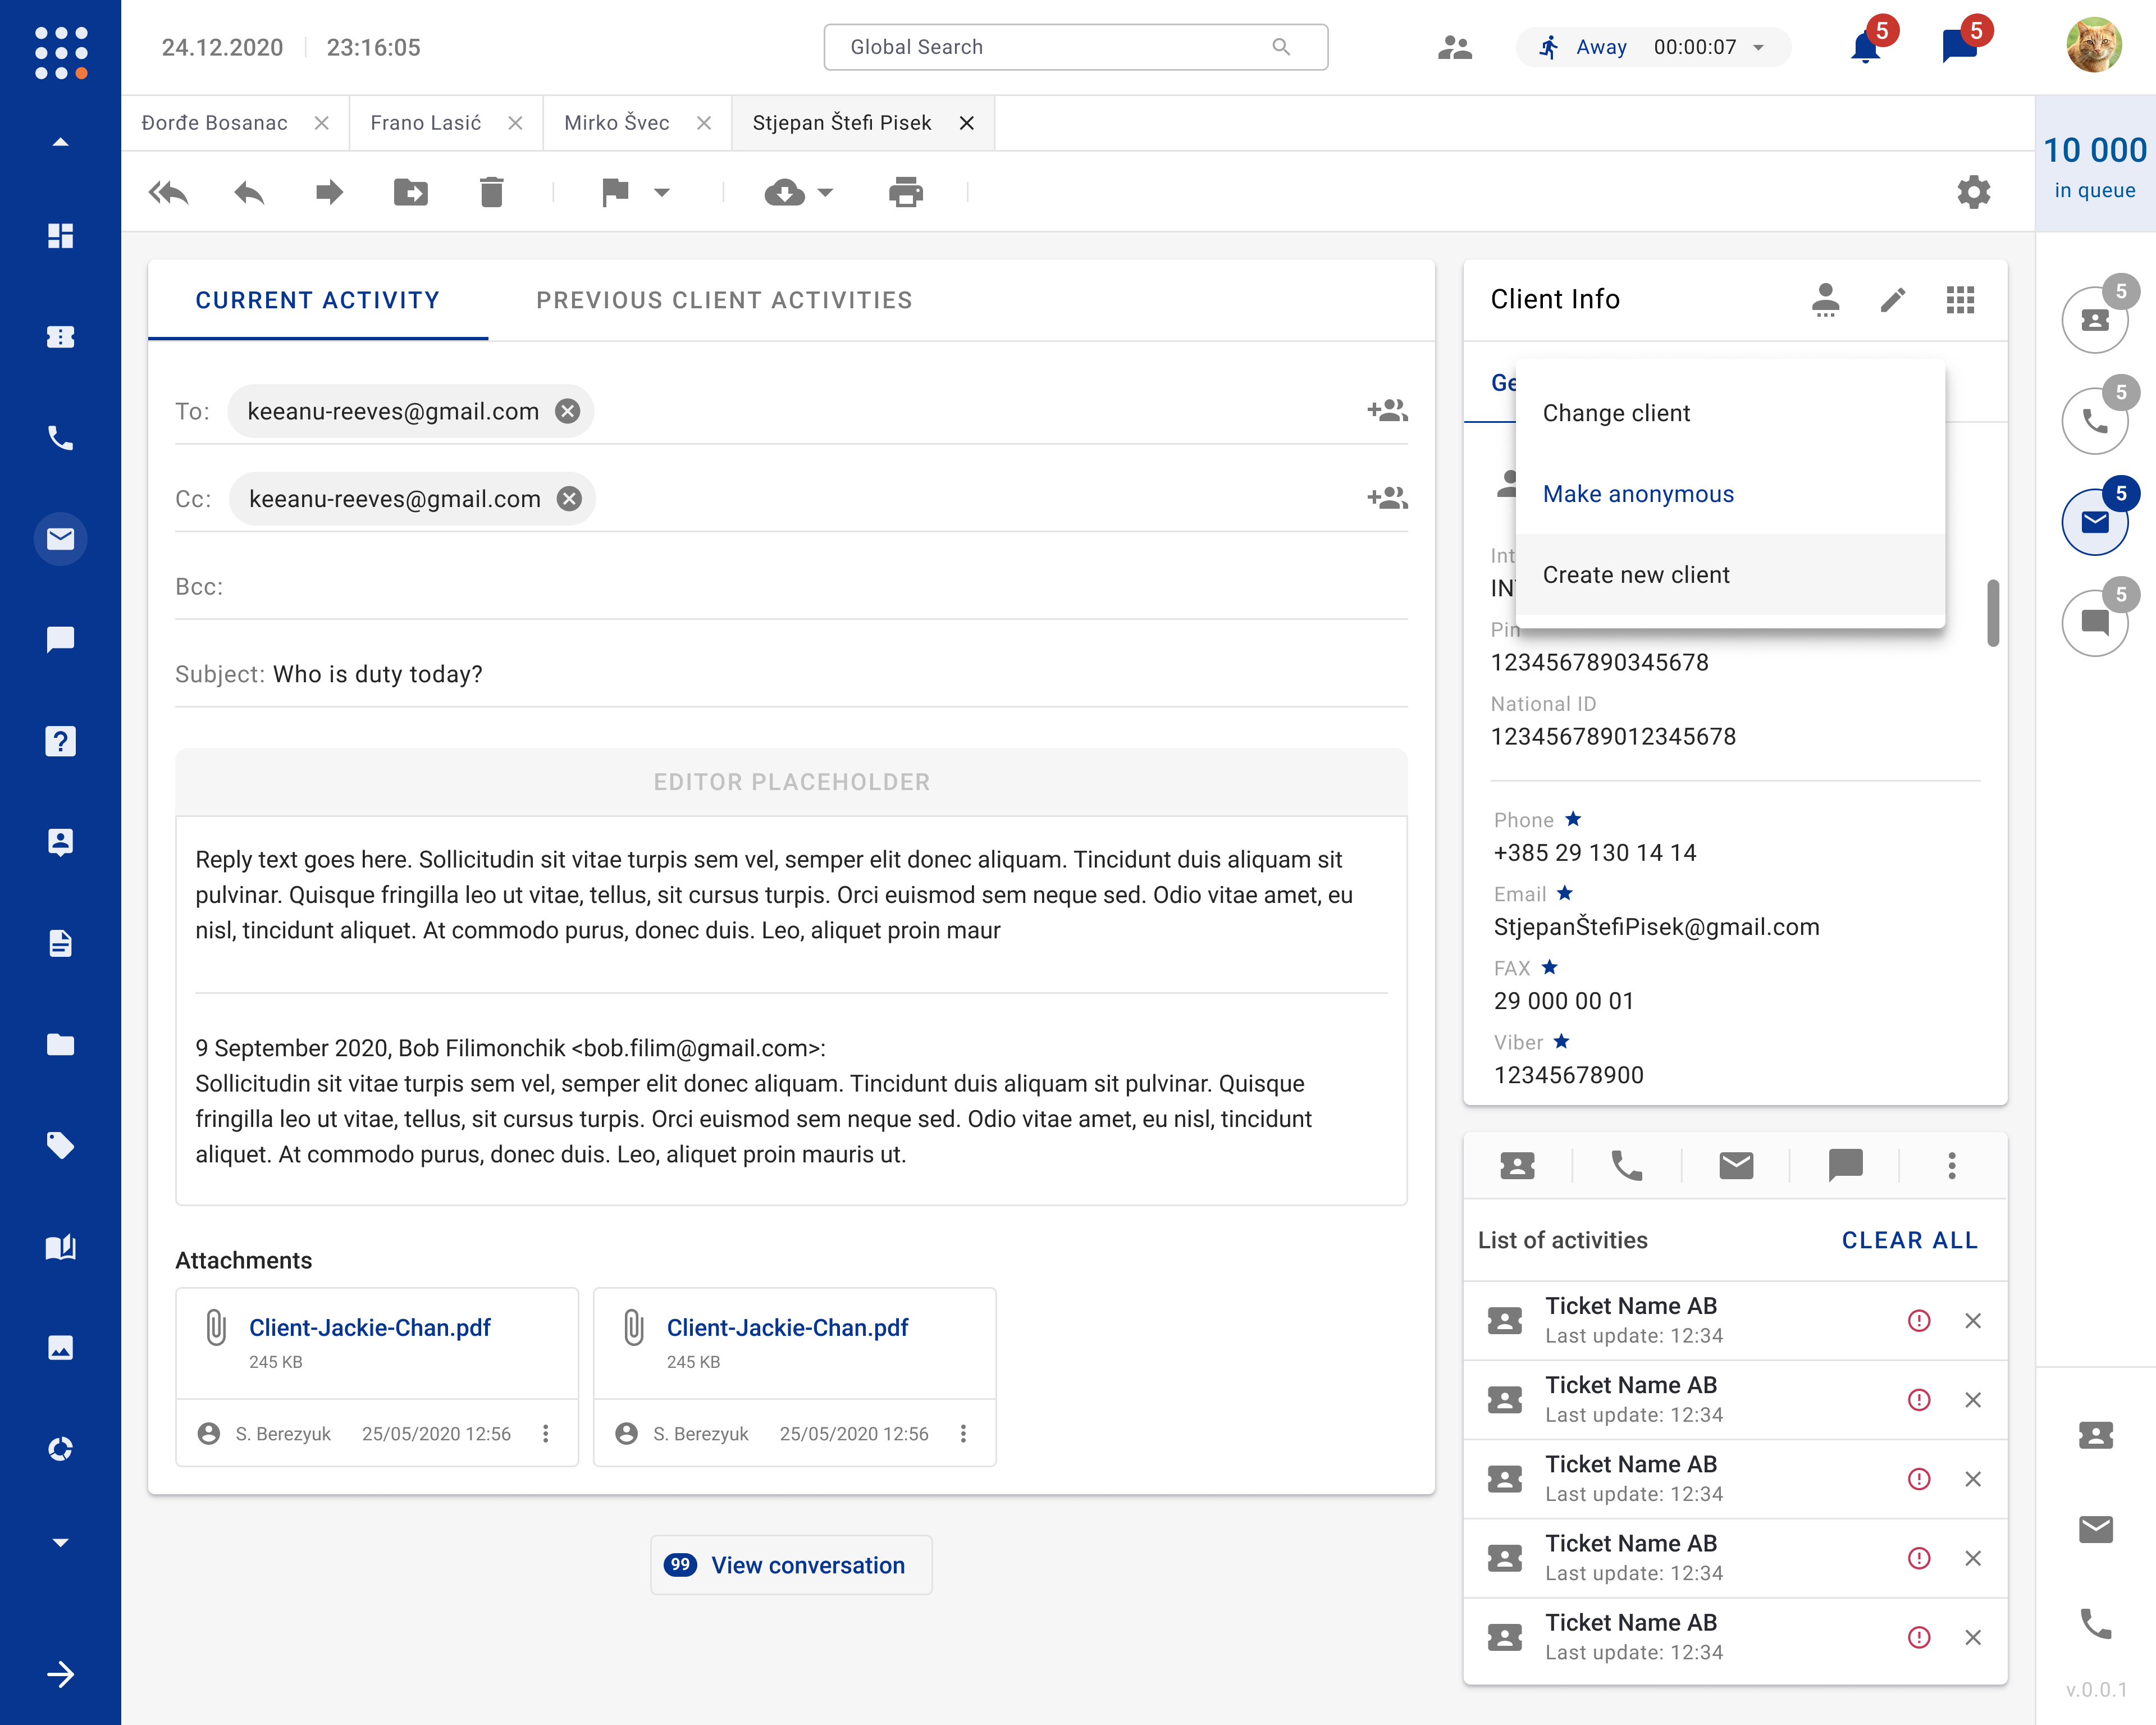Click the View conversation button
This screenshot has height=1725, width=2156.
tap(791, 1565)
